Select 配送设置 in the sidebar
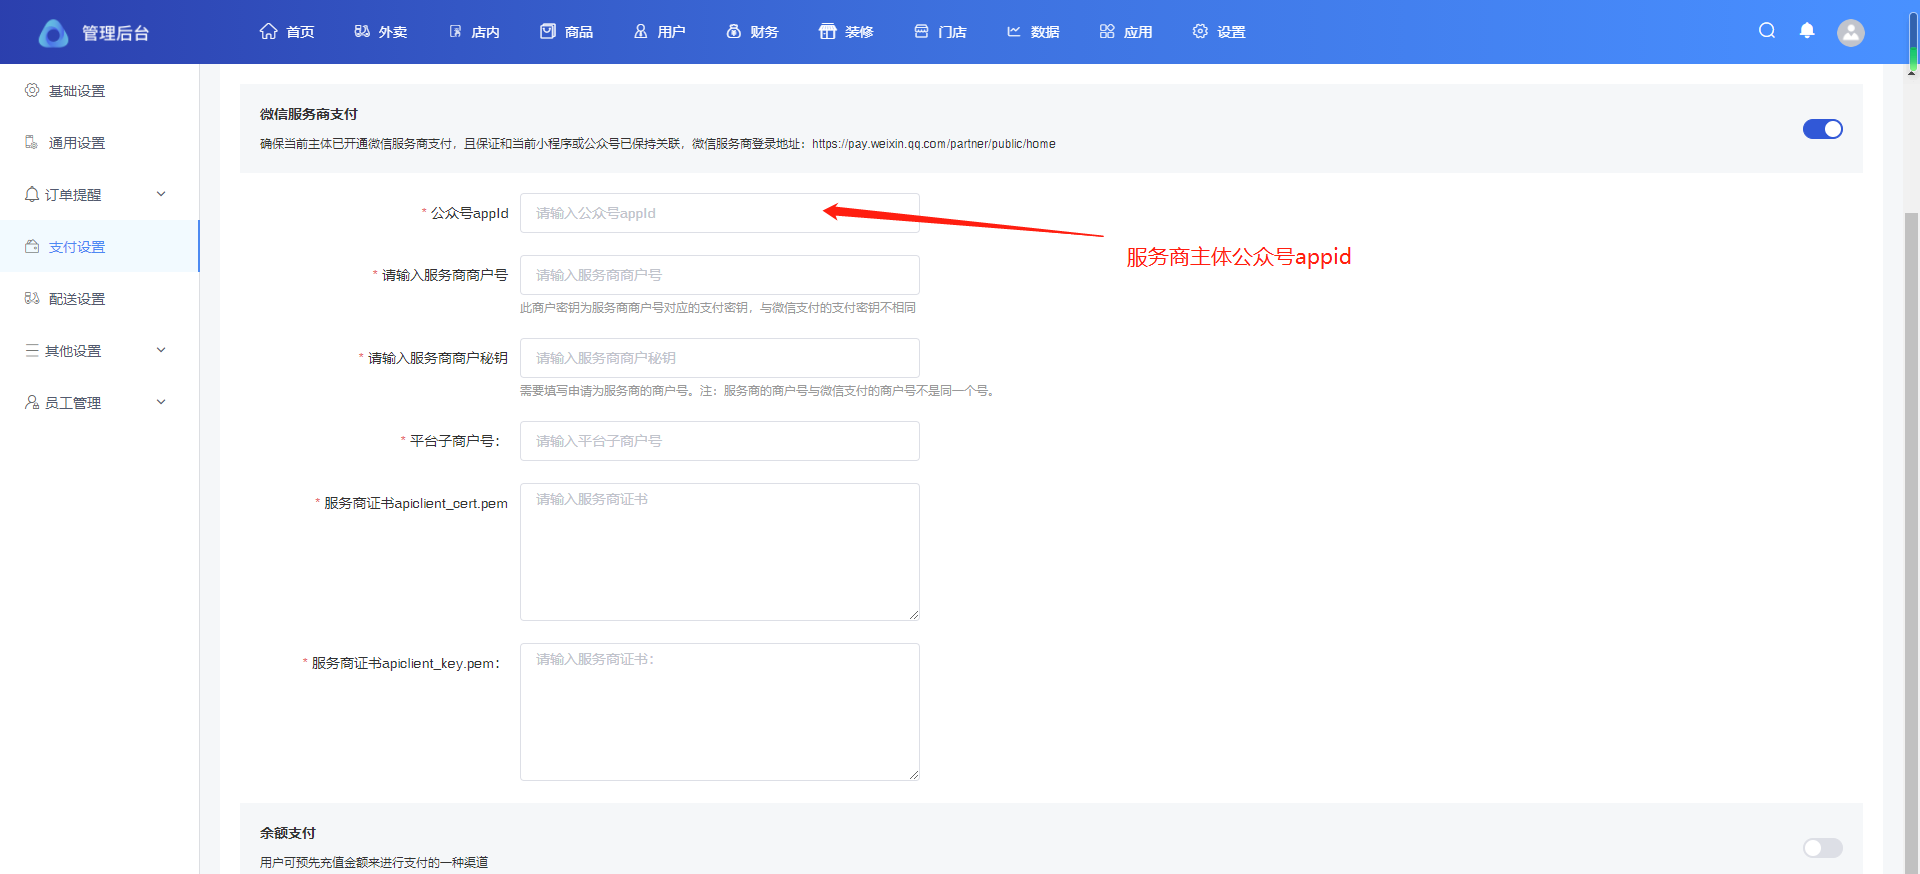 (x=77, y=299)
